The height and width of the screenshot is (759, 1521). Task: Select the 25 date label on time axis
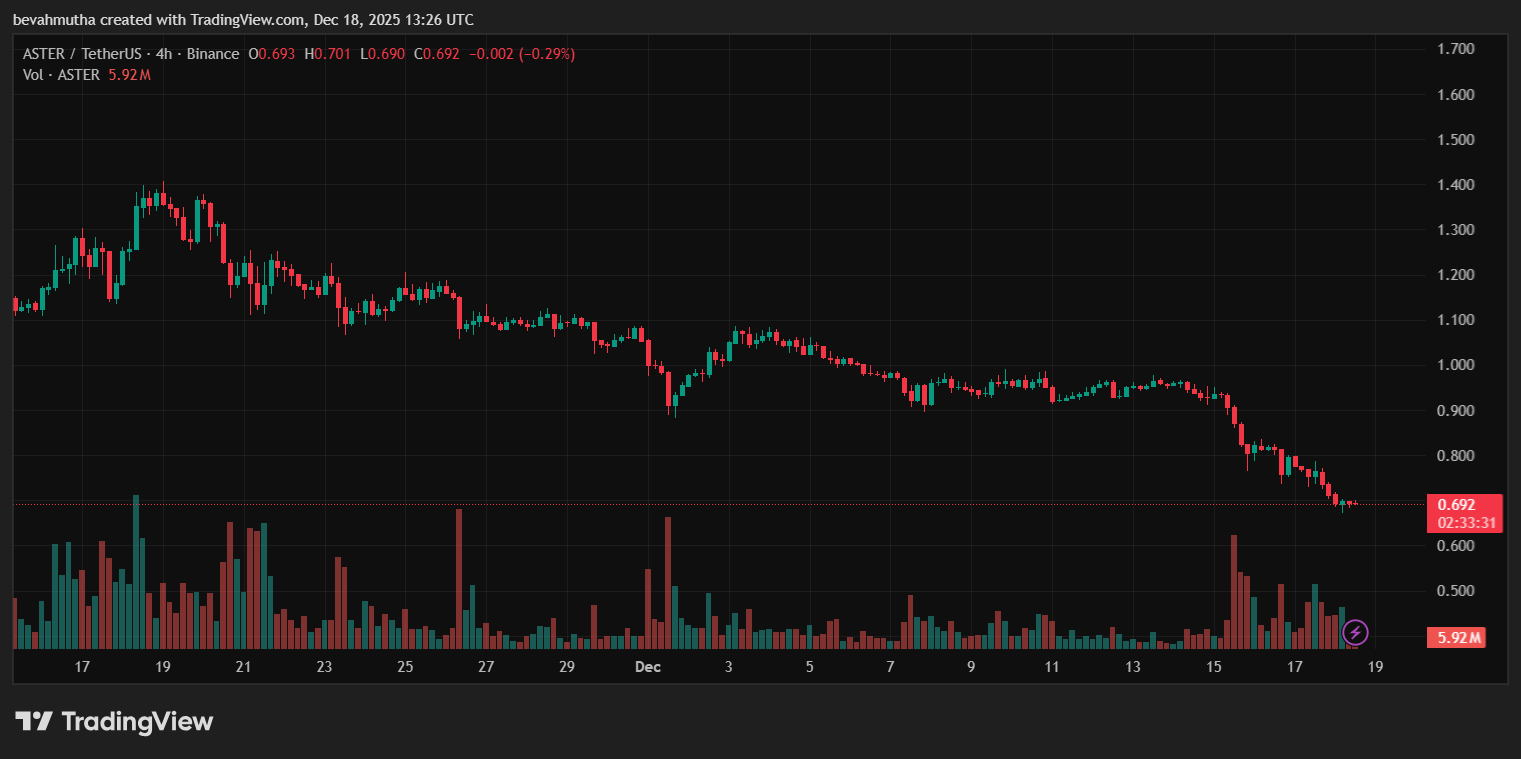click(x=405, y=667)
